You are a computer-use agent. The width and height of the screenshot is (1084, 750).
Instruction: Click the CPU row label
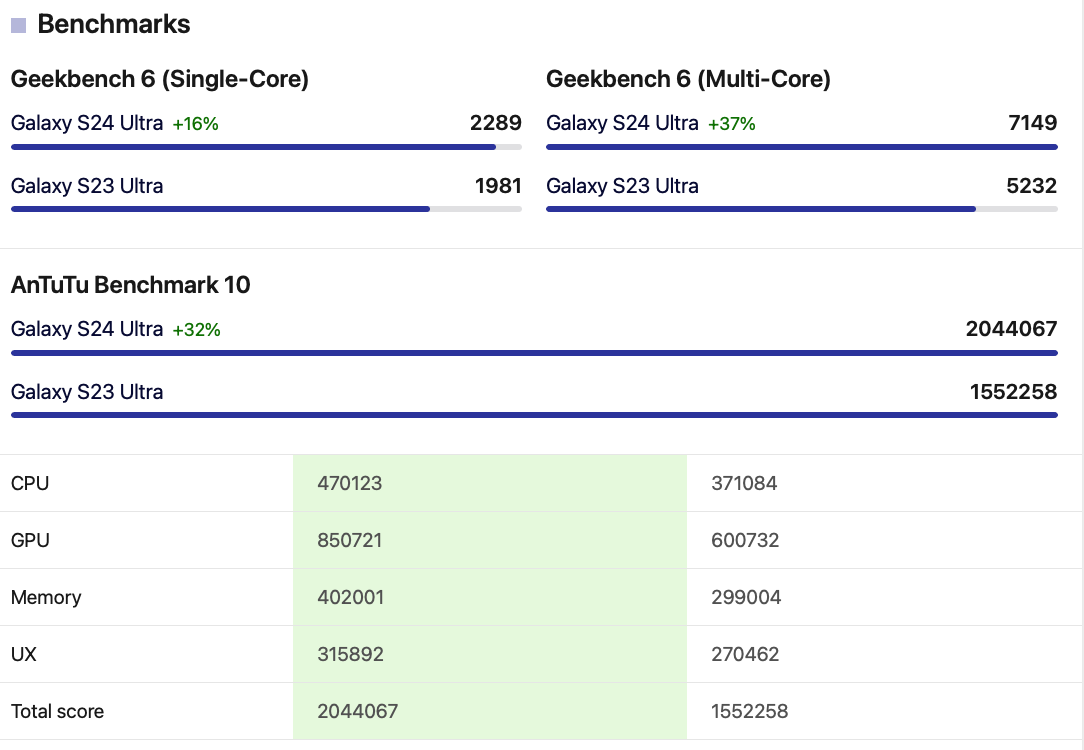[30, 483]
